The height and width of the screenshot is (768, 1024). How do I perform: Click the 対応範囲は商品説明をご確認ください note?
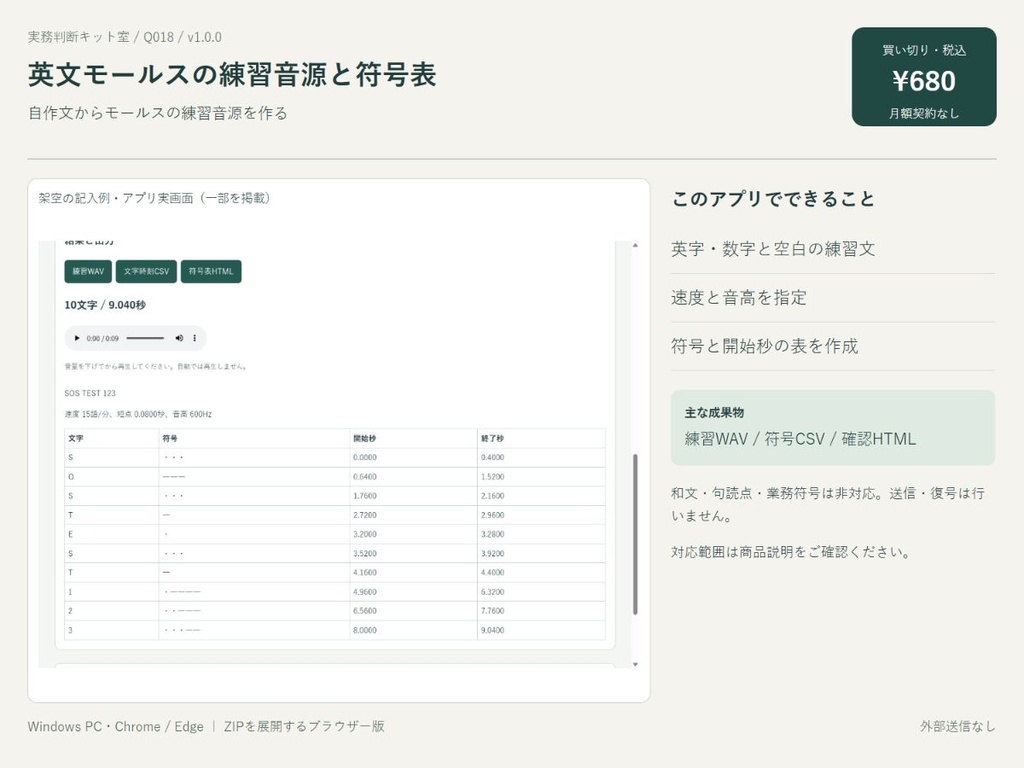(791, 552)
